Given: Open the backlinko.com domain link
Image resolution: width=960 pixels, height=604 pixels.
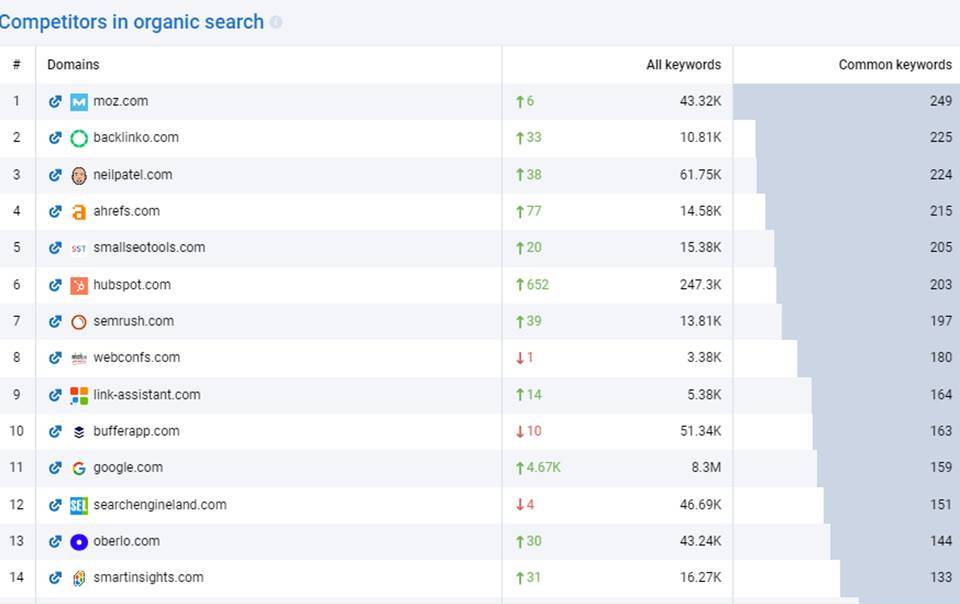Looking at the screenshot, I should [135, 138].
